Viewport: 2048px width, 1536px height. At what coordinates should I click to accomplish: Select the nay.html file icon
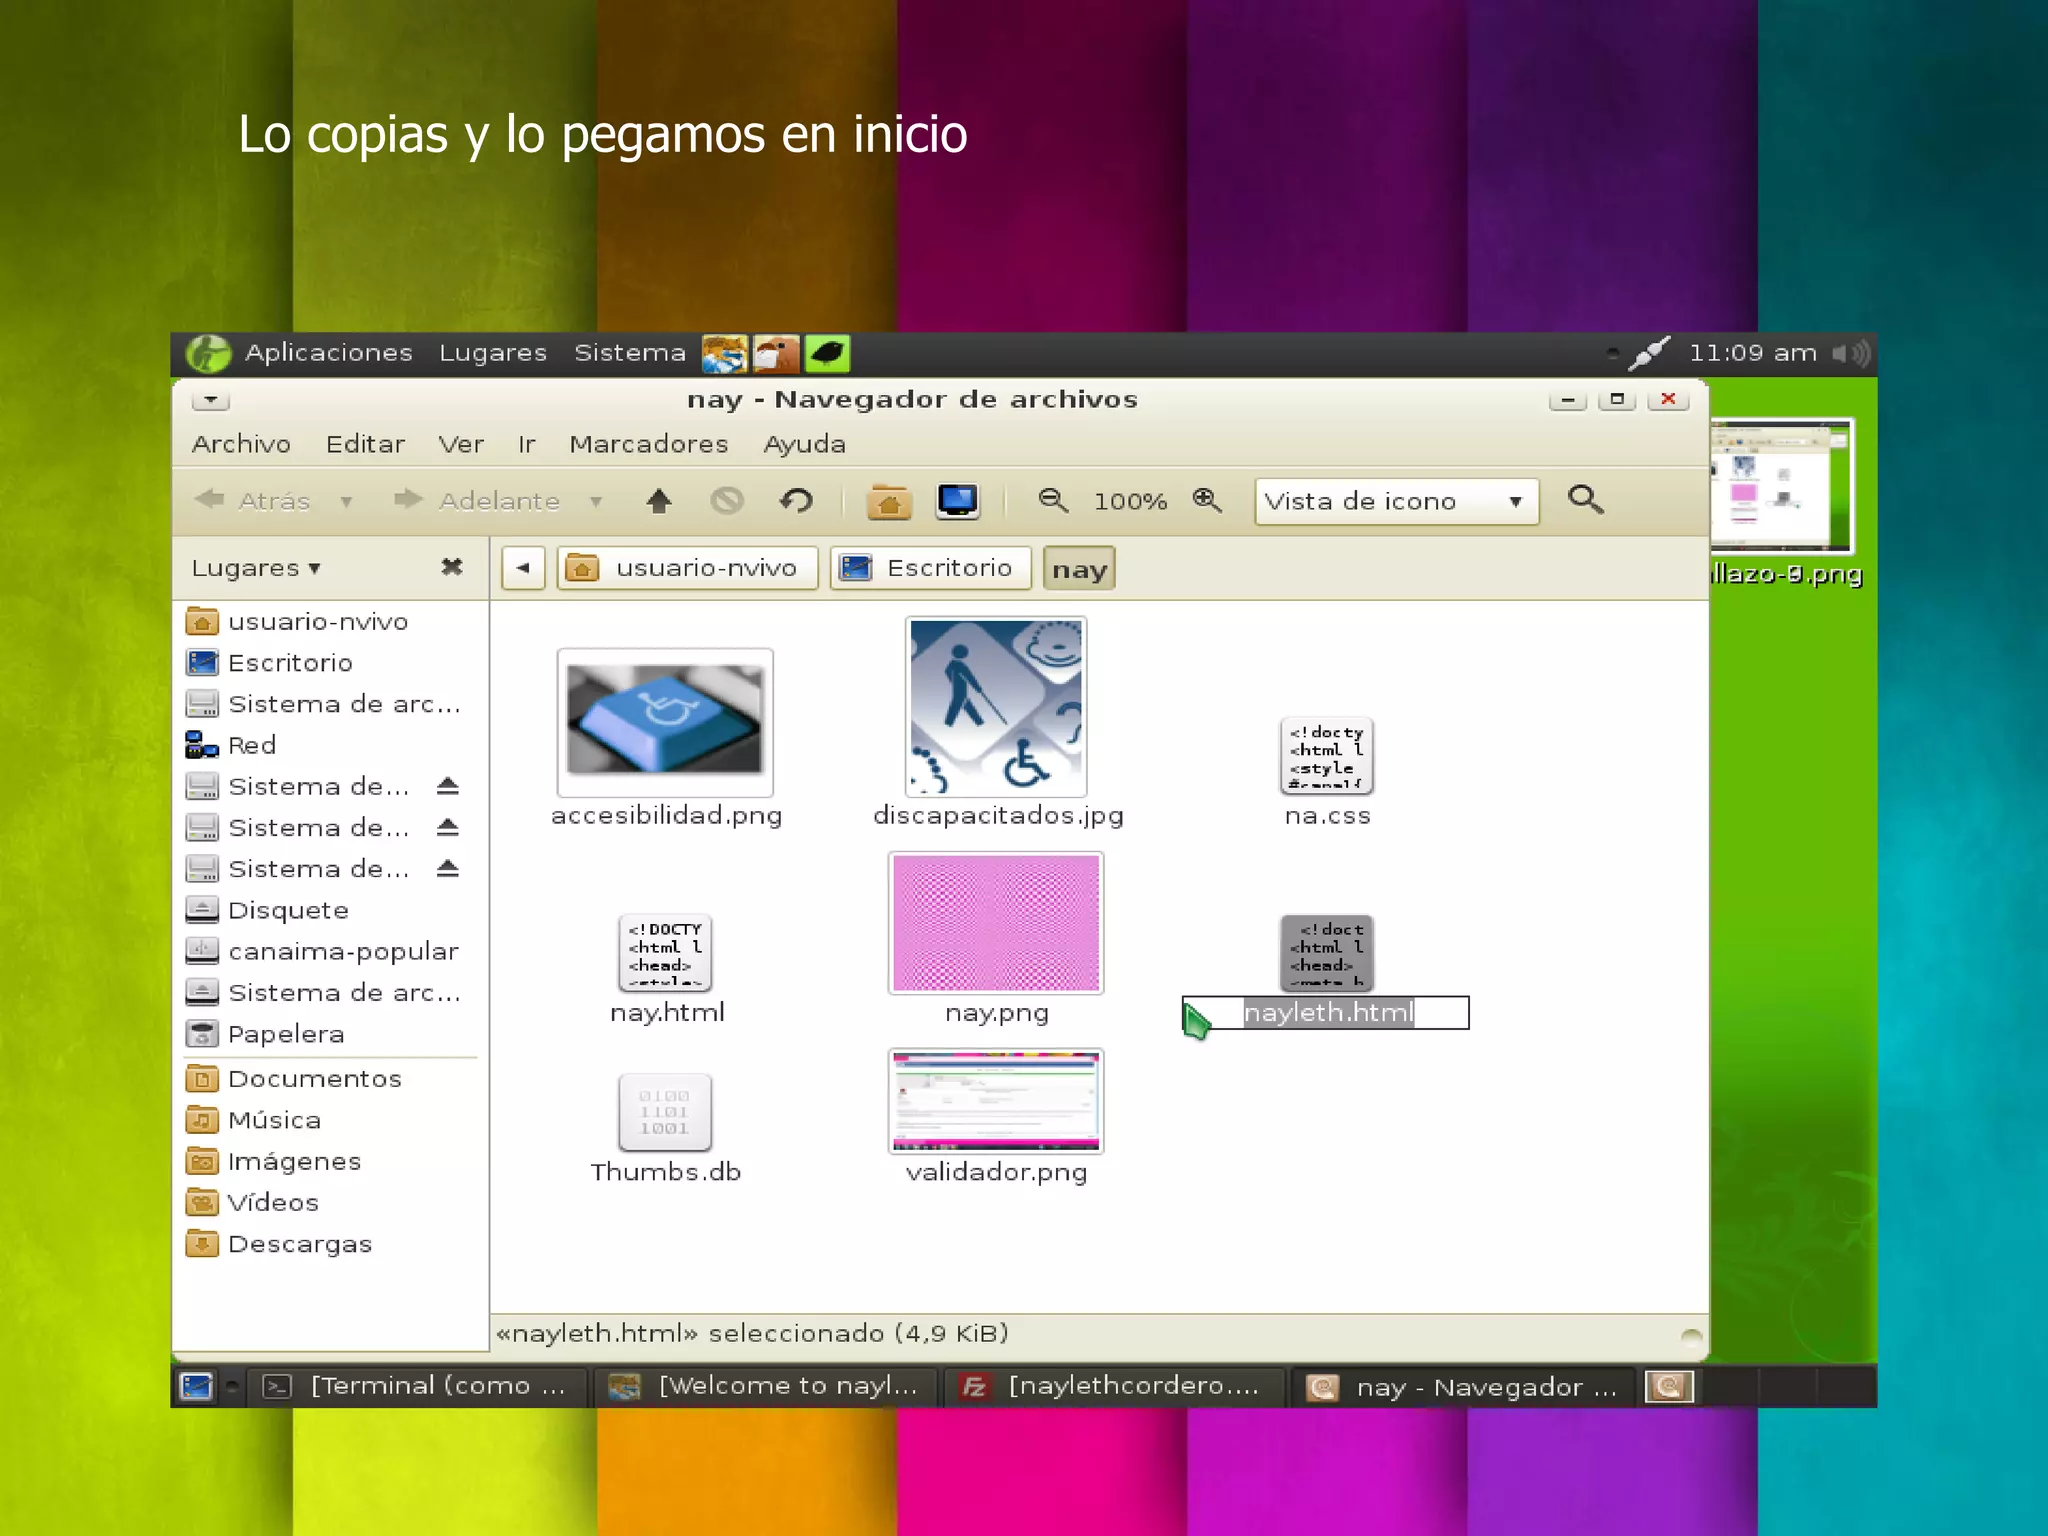click(x=665, y=952)
